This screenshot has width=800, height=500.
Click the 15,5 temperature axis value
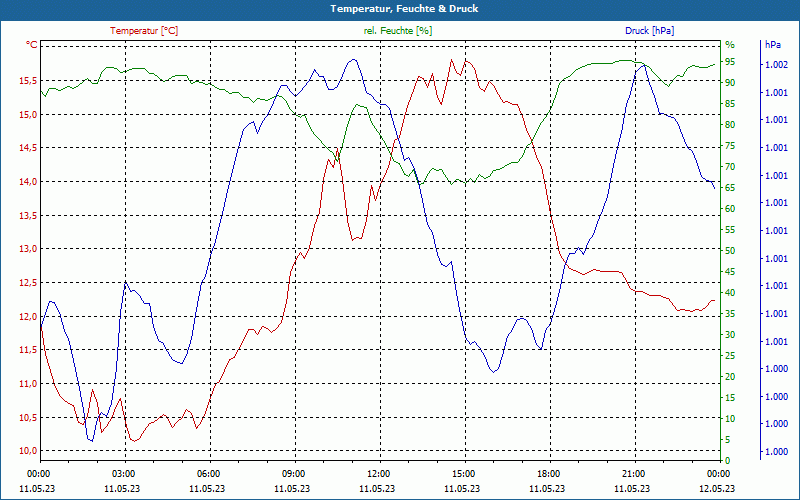(x=28, y=81)
